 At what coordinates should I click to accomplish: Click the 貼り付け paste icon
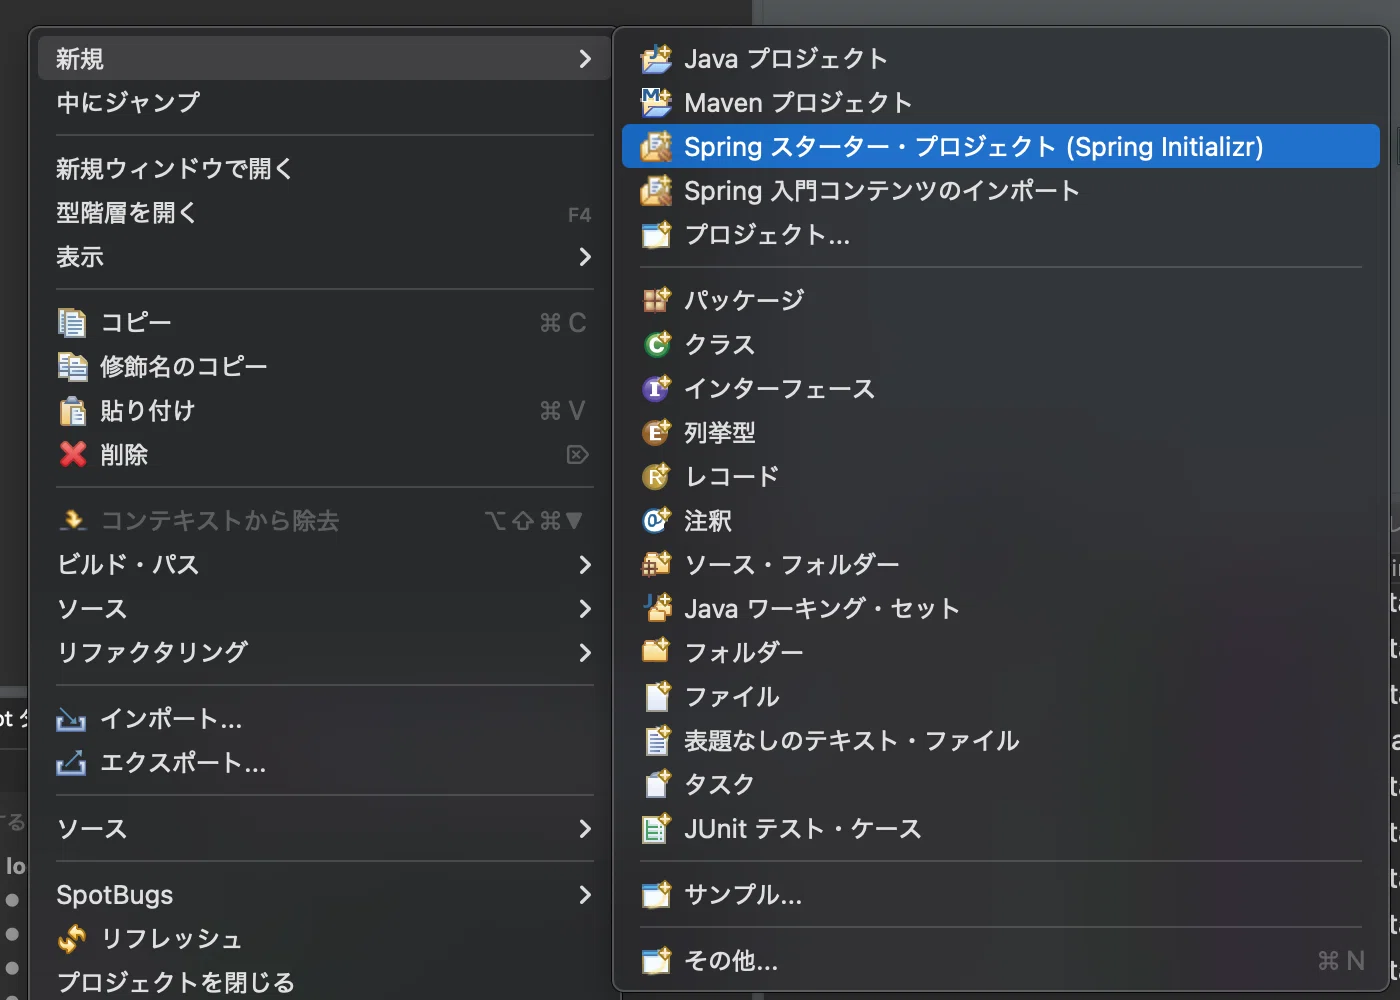[x=72, y=410]
